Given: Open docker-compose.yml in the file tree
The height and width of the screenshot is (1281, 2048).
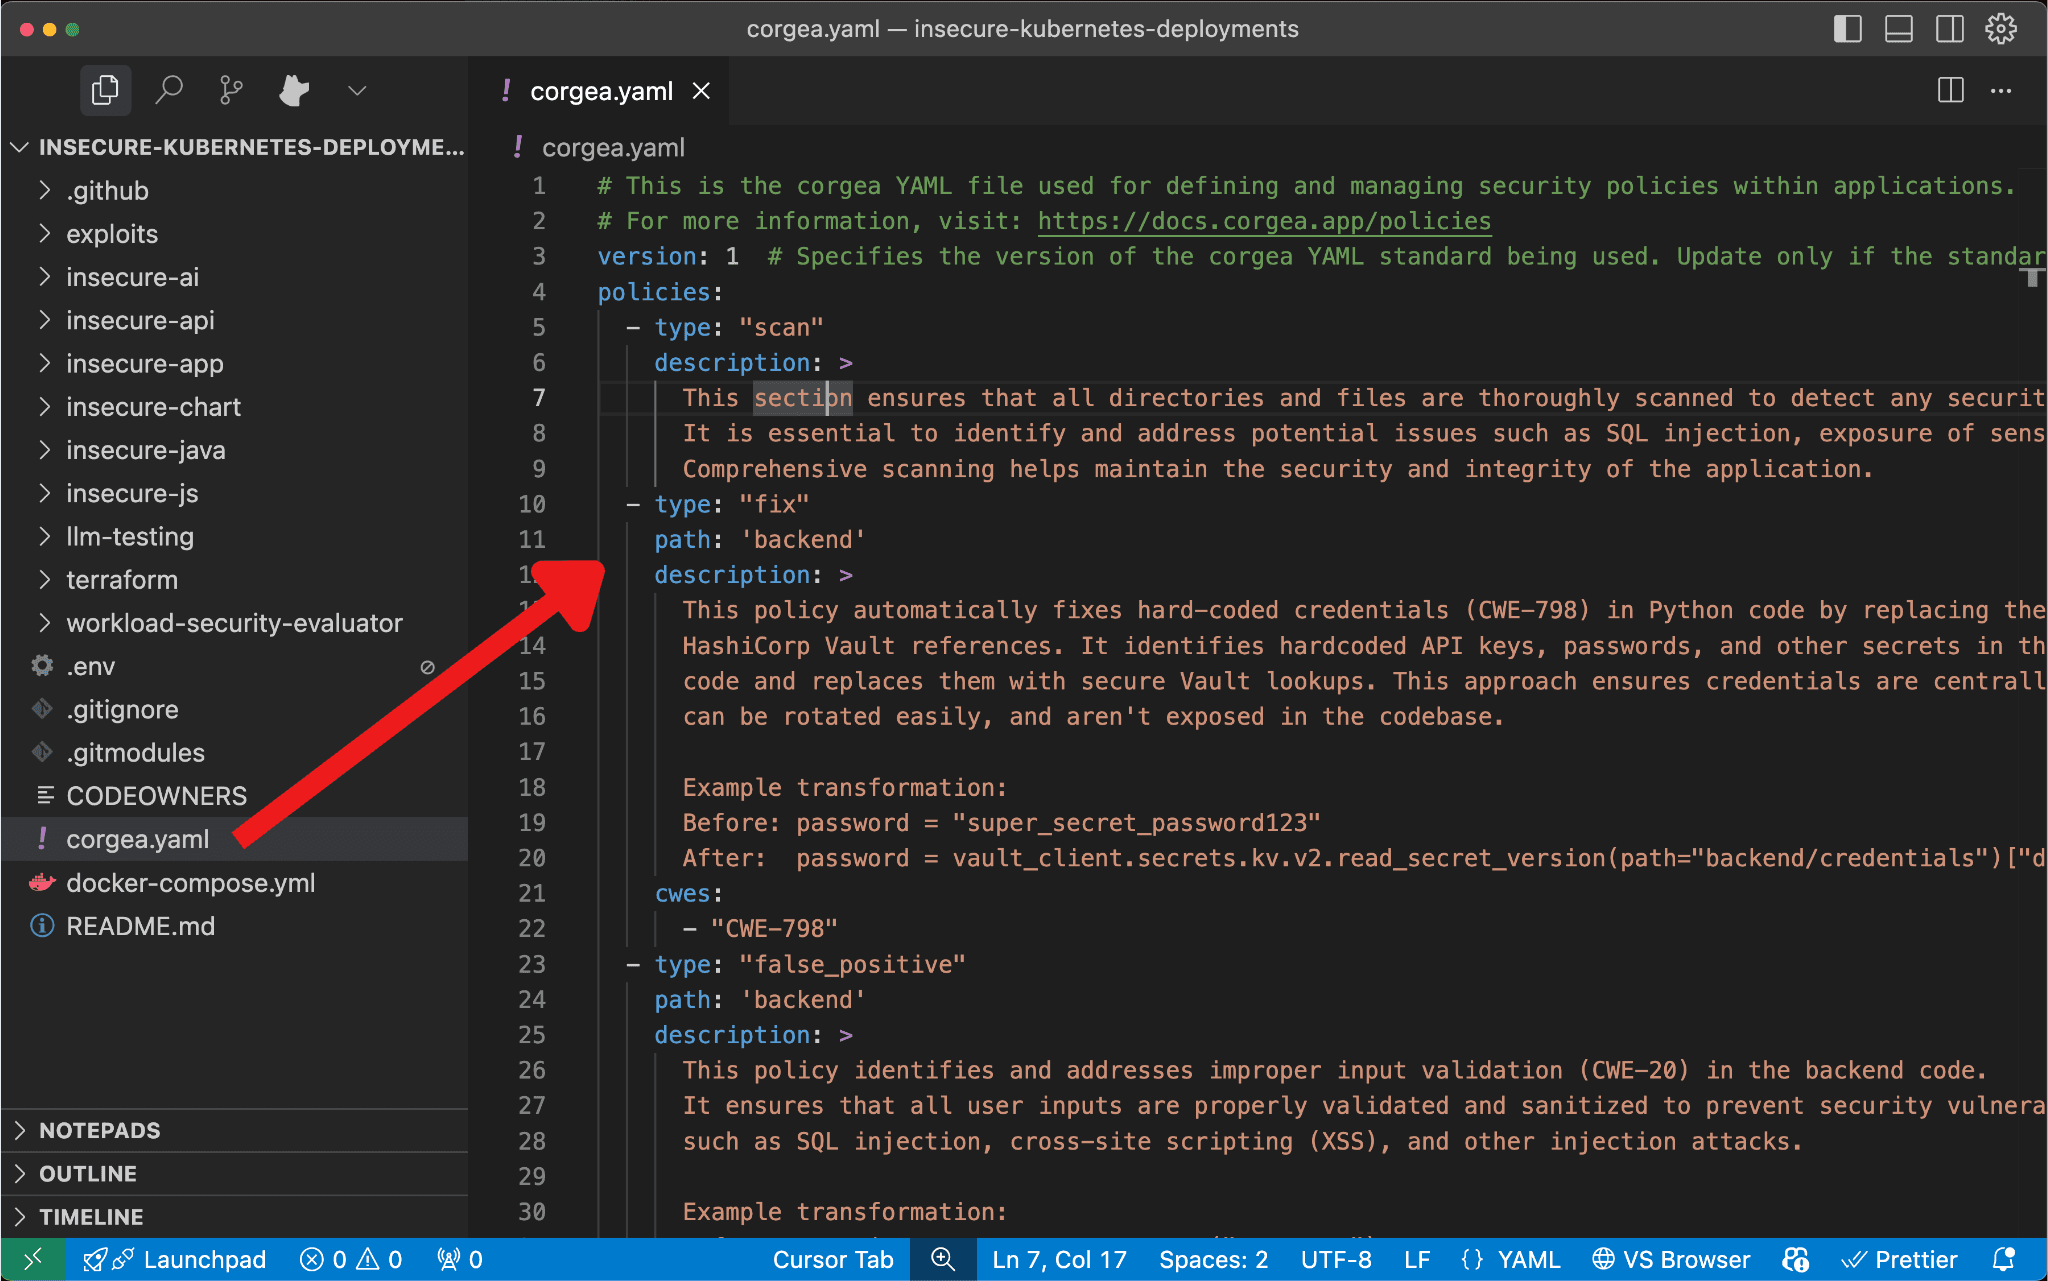Looking at the screenshot, I should (190, 883).
